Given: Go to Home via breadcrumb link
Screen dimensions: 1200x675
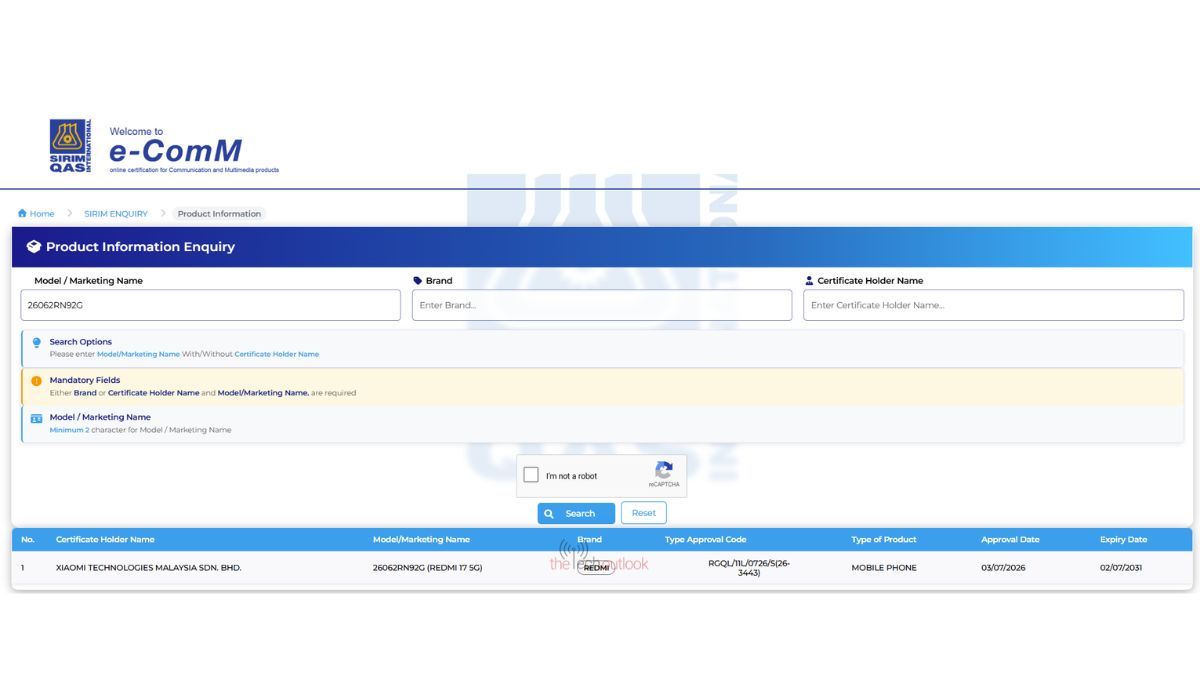Looking at the screenshot, I should point(42,214).
